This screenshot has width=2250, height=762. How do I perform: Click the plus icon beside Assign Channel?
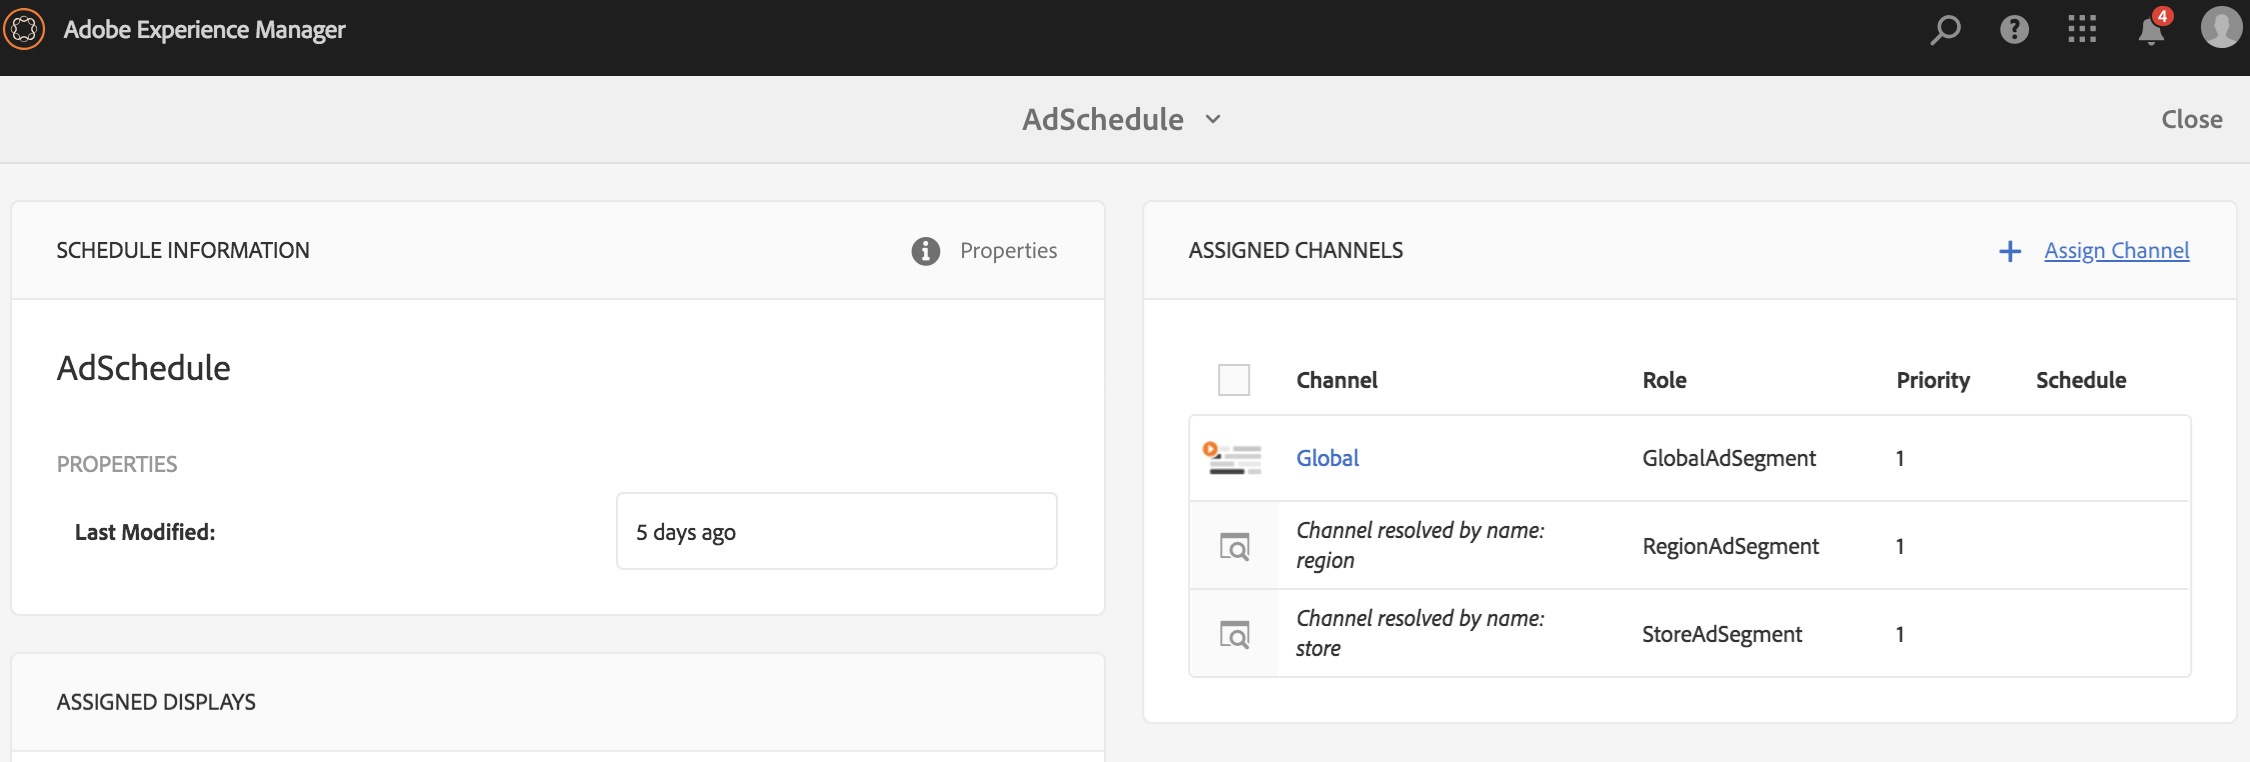pyautogui.click(x=2010, y=251)
